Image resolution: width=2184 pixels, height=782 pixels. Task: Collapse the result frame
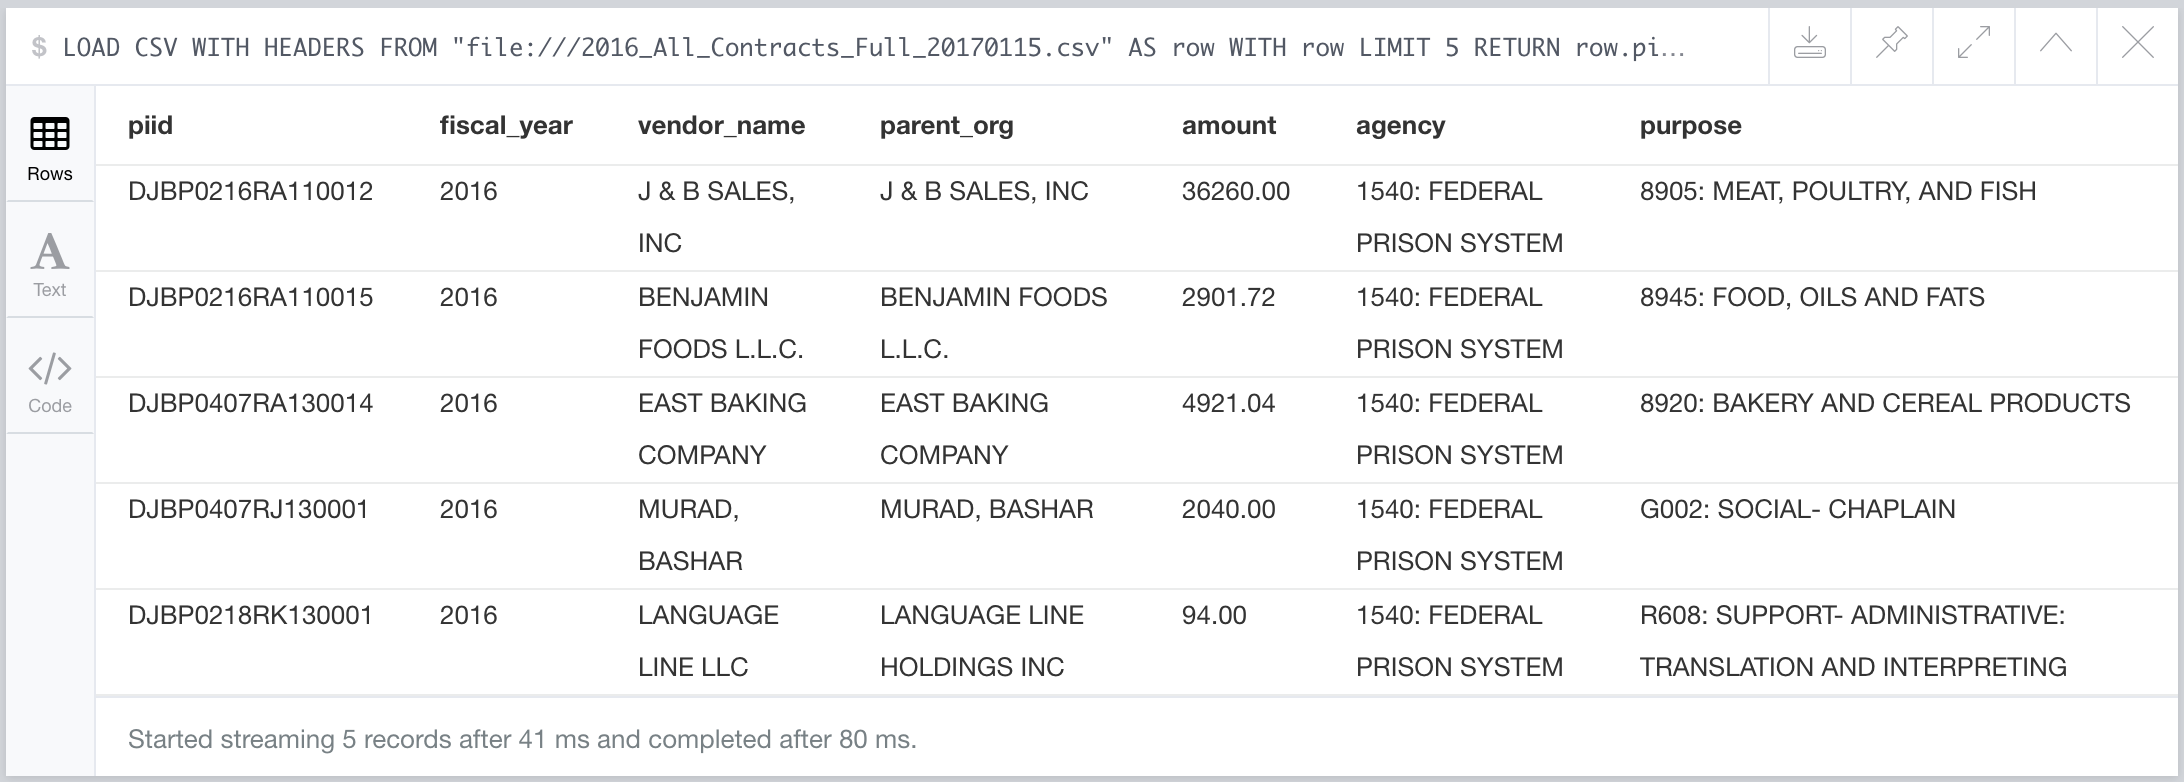pos(2055,45)
